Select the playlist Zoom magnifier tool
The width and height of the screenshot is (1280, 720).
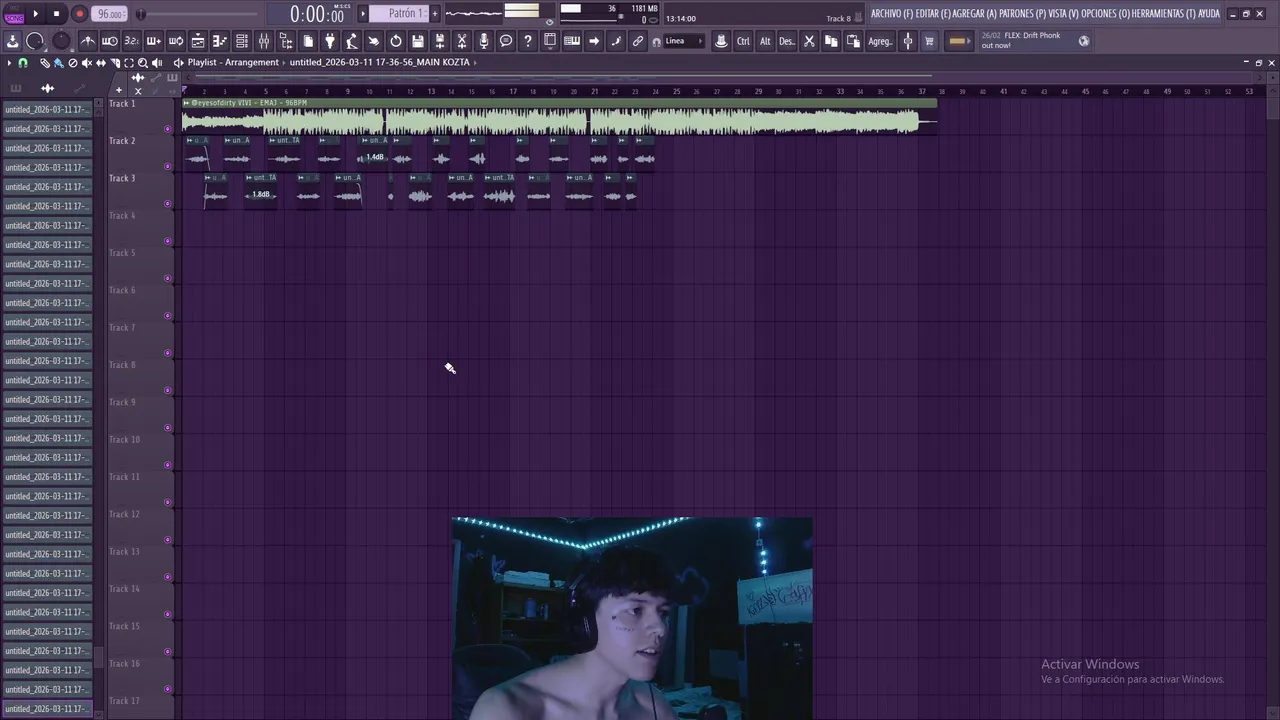[143, 63]
